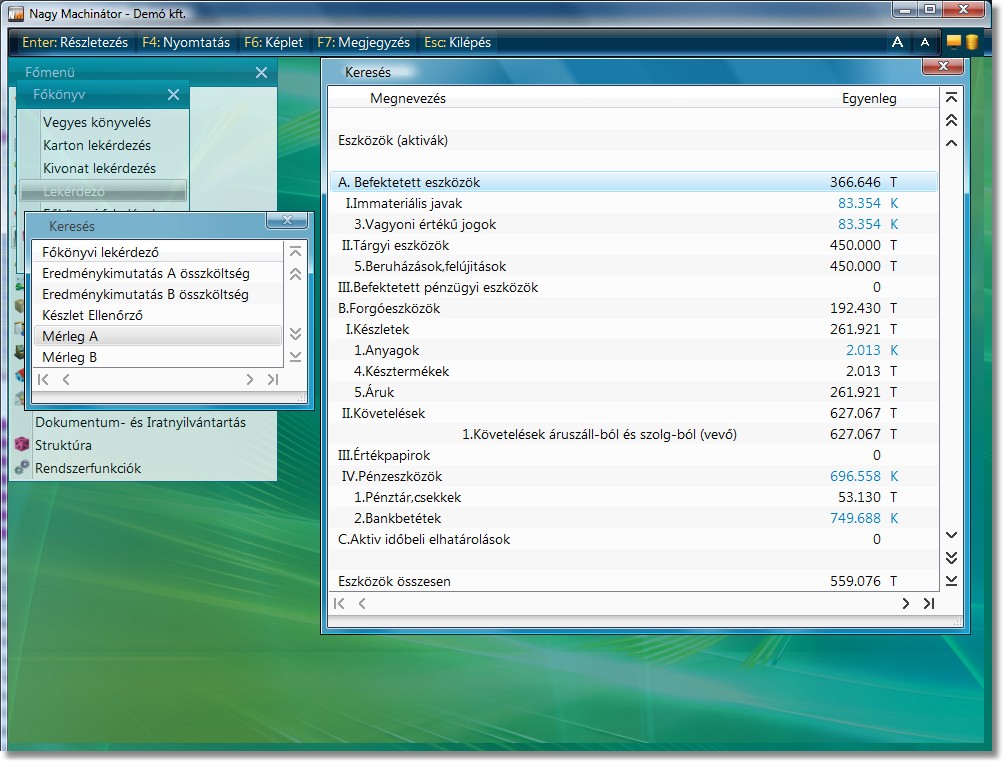Click the gears icon beside Rendszerfunkciók
The image size is (1004, 763).
22,468
